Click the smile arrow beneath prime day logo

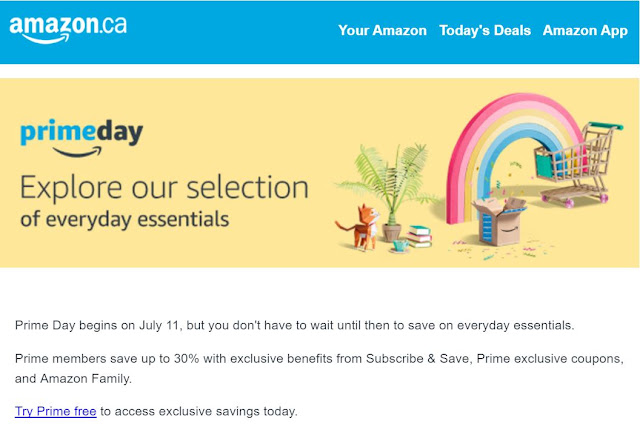tap(78, 152)
